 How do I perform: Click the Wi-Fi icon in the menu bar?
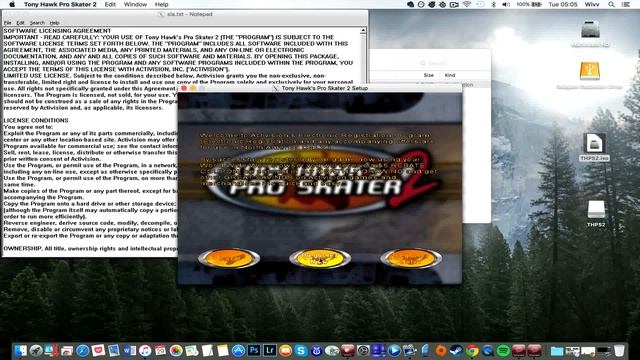pyautogui.click(x=467, y=4)
